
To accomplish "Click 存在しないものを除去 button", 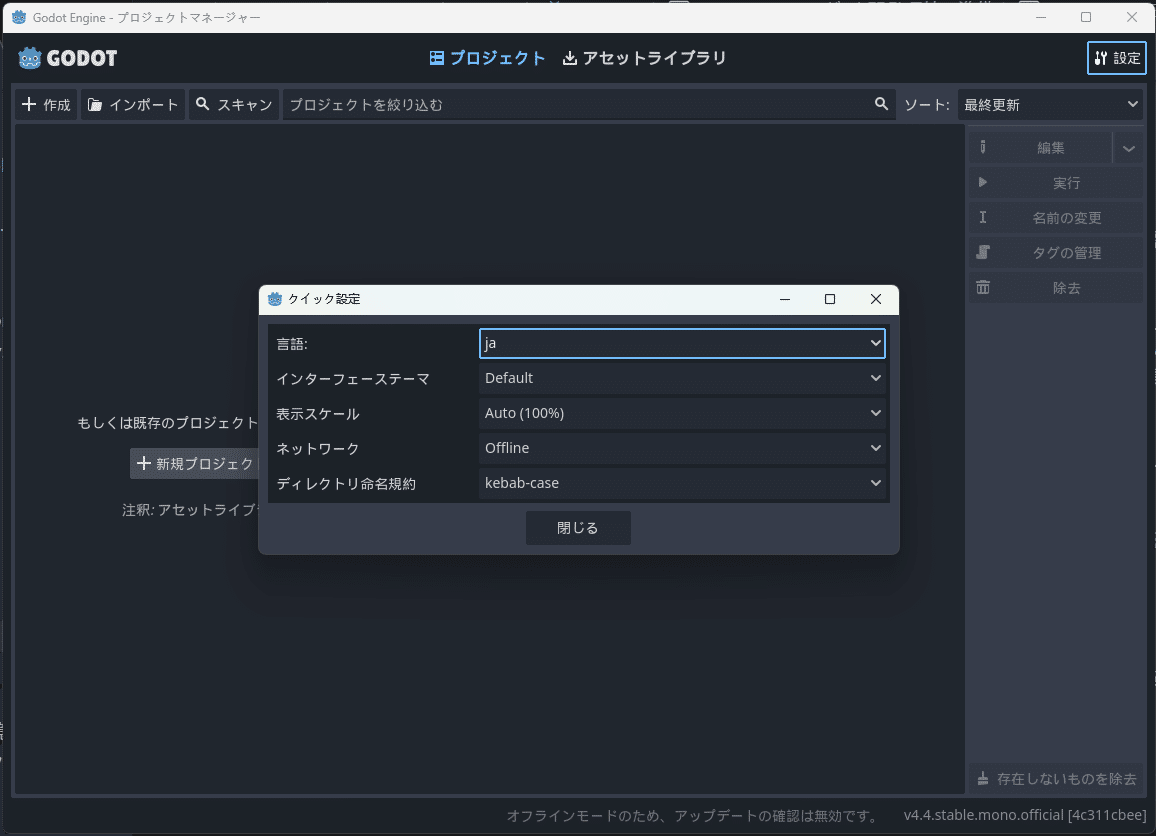I will click(x=1056, y=778).
